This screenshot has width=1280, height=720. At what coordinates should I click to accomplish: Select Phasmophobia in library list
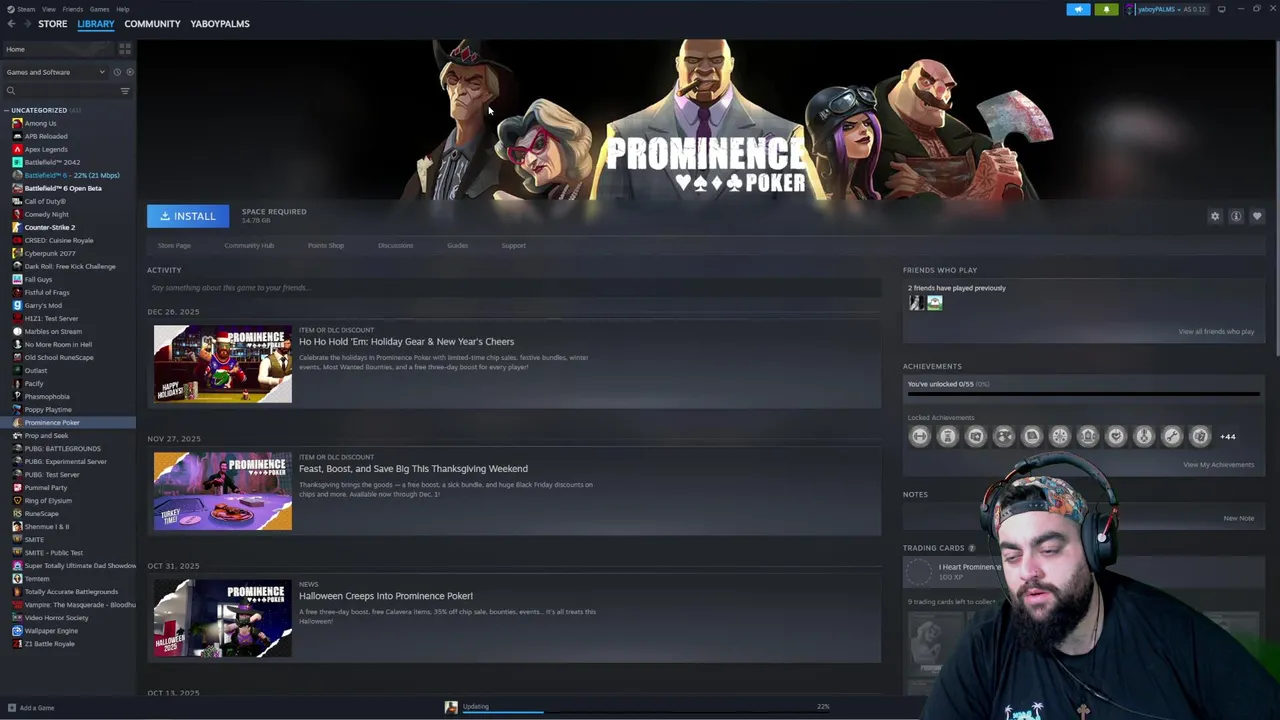point(68,396)
